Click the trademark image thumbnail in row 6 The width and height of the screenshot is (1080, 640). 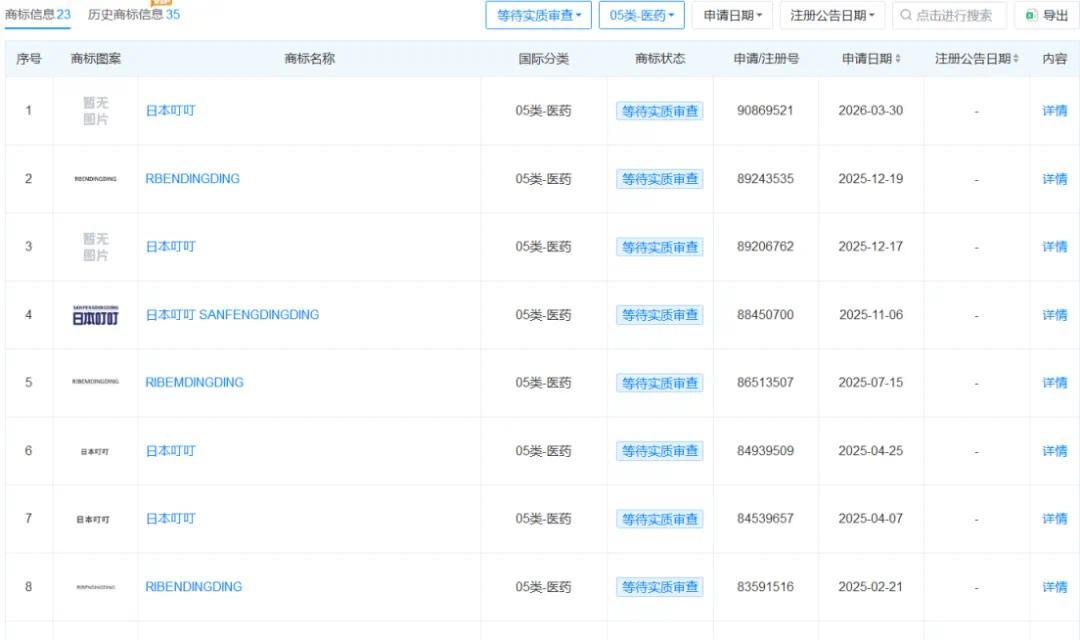[x=94, y=452]
